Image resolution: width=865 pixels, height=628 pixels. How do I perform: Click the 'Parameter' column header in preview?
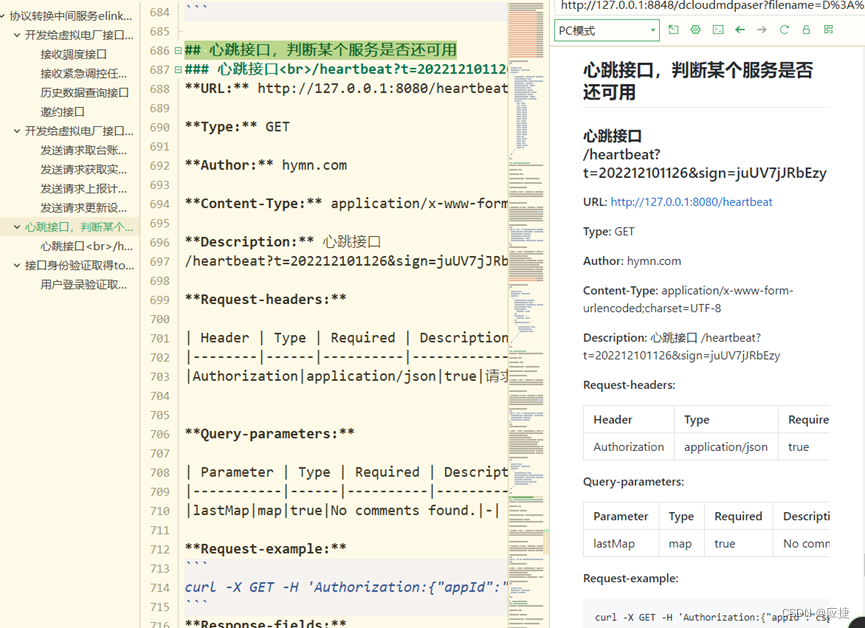pos(621,516)
